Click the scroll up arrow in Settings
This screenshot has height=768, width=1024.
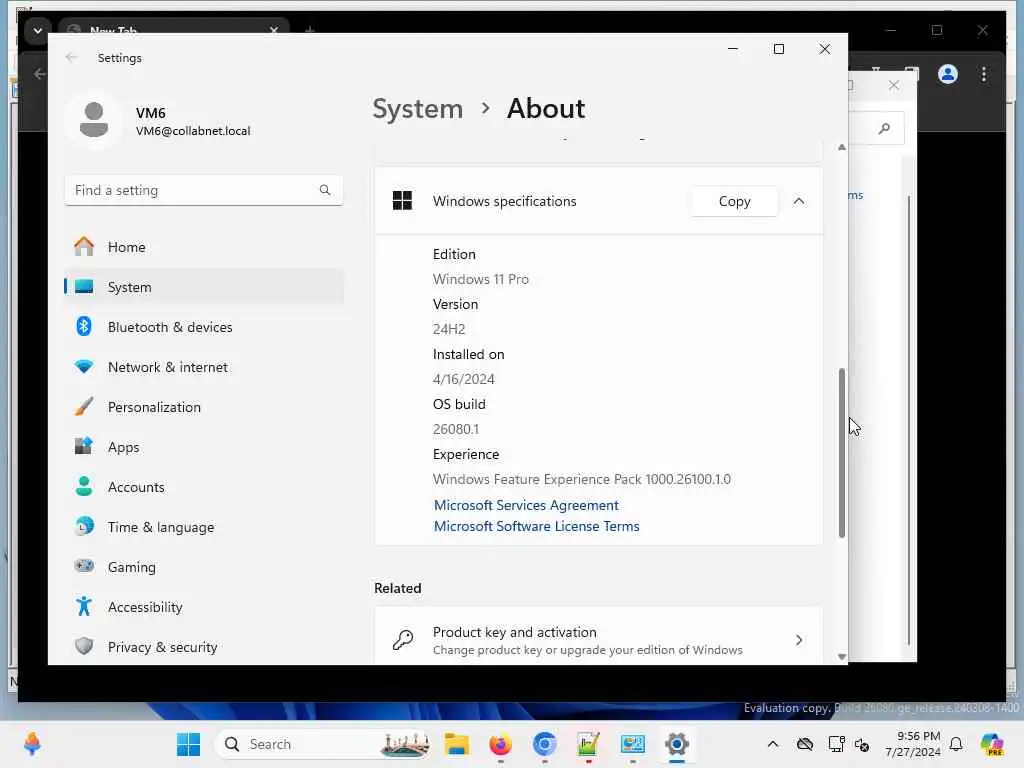coord(842,148)
